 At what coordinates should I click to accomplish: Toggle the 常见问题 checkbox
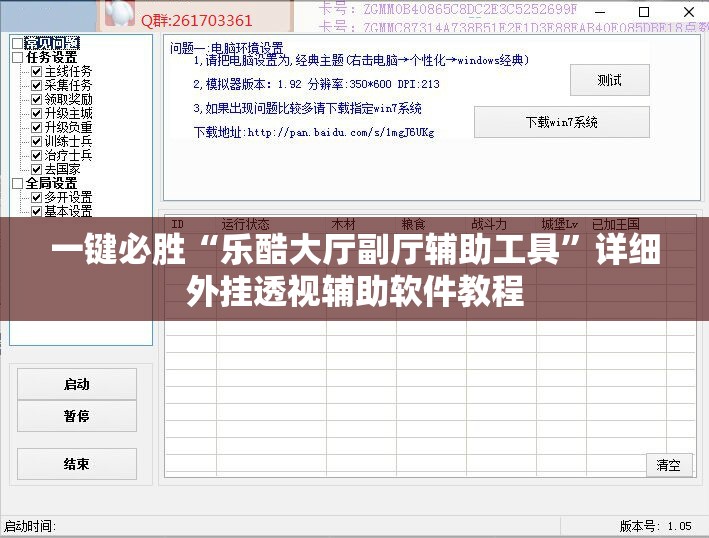coord(18,43)
